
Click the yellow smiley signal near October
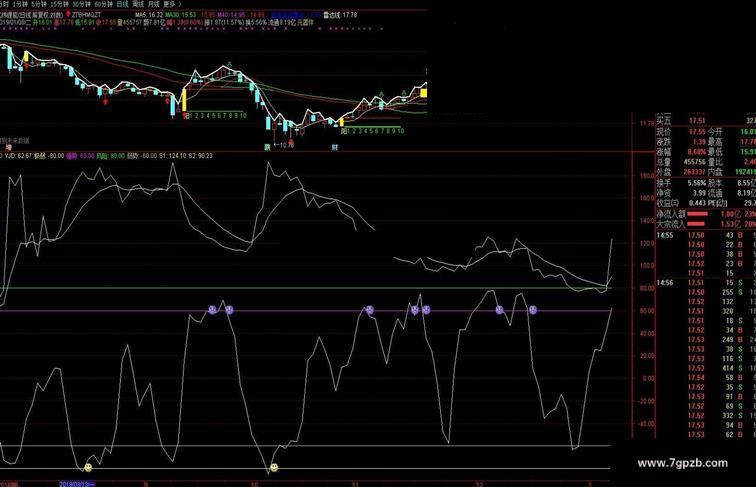pos(274,467)
